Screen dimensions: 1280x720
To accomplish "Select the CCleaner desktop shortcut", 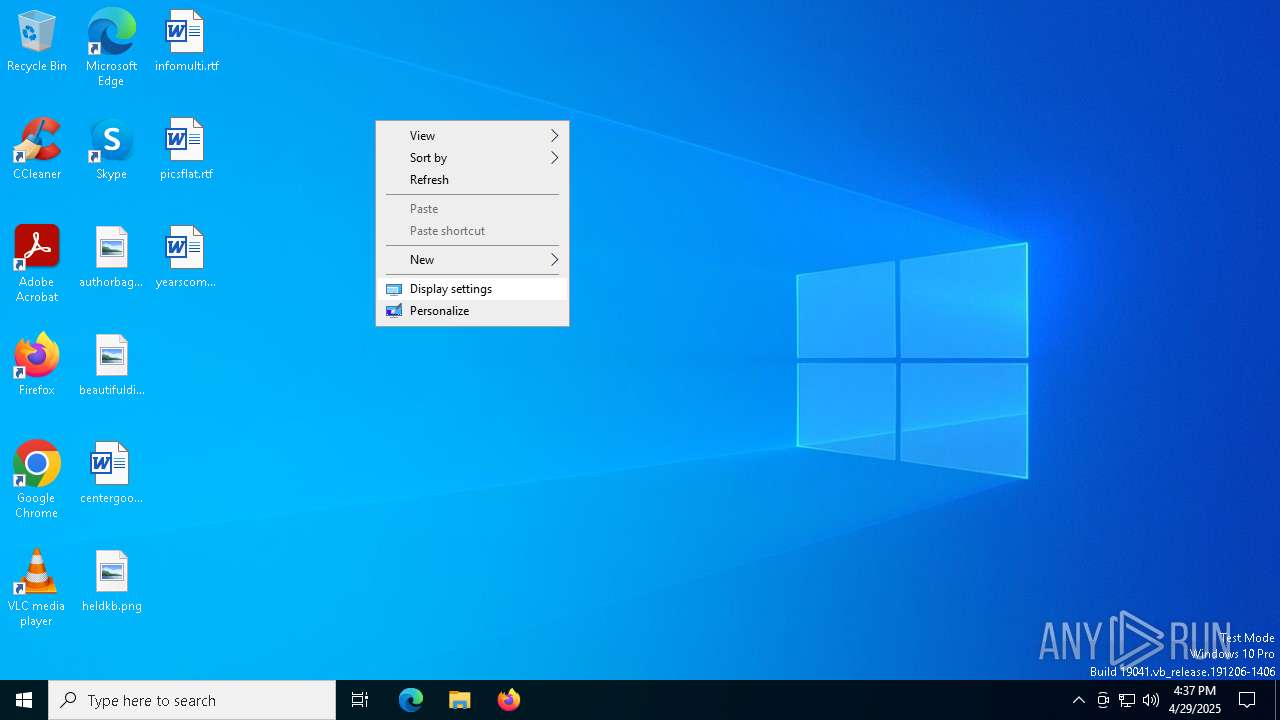I will (37, 149).
